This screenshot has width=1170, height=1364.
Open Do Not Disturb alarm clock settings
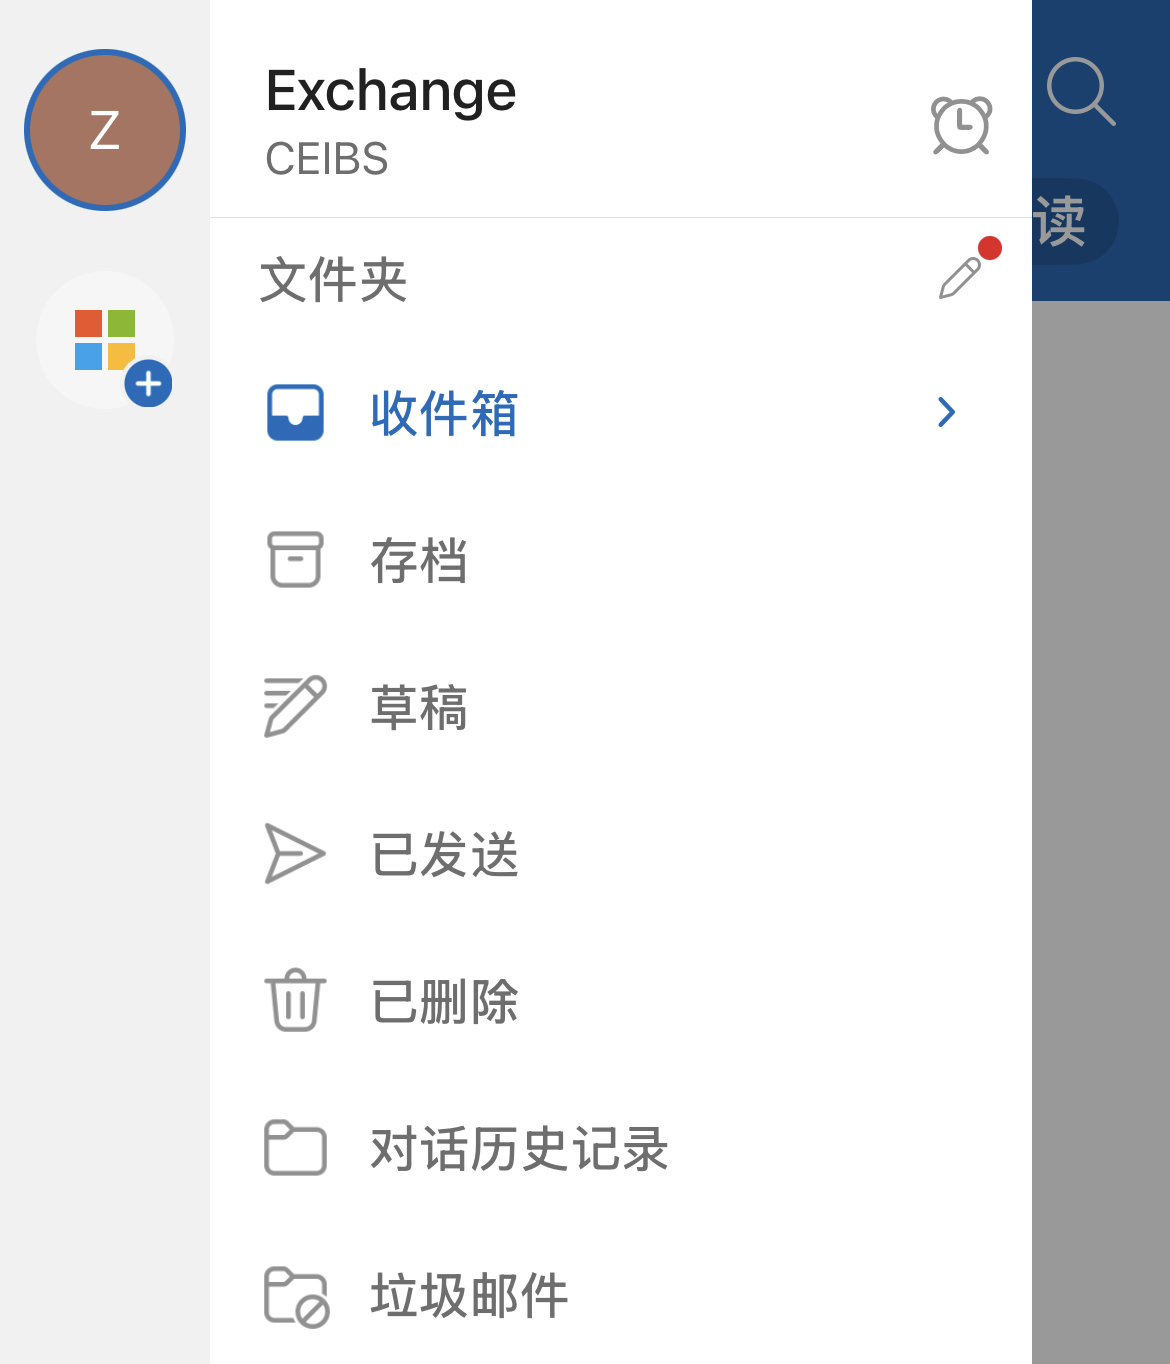[x=961, y=126]
